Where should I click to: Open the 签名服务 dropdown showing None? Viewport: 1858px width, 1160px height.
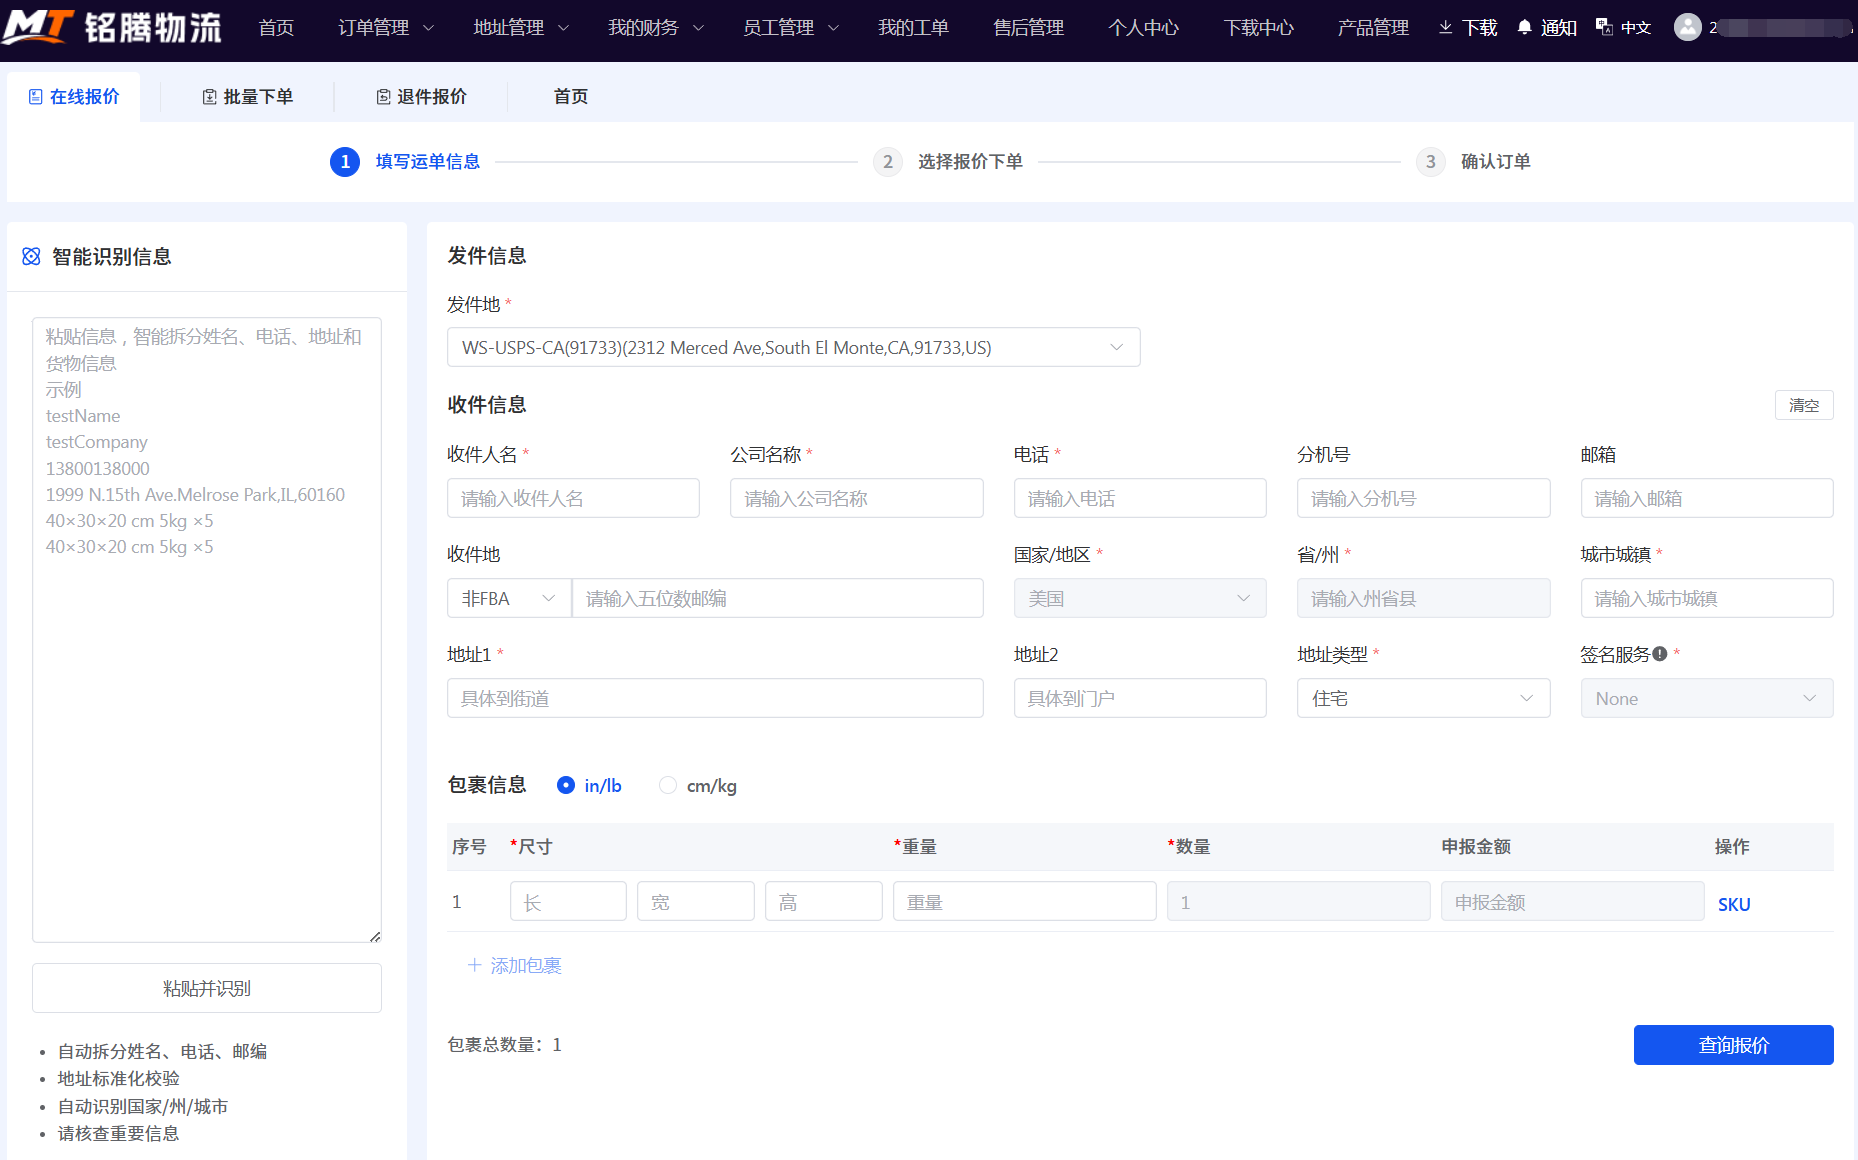[x=1706, y=698]
